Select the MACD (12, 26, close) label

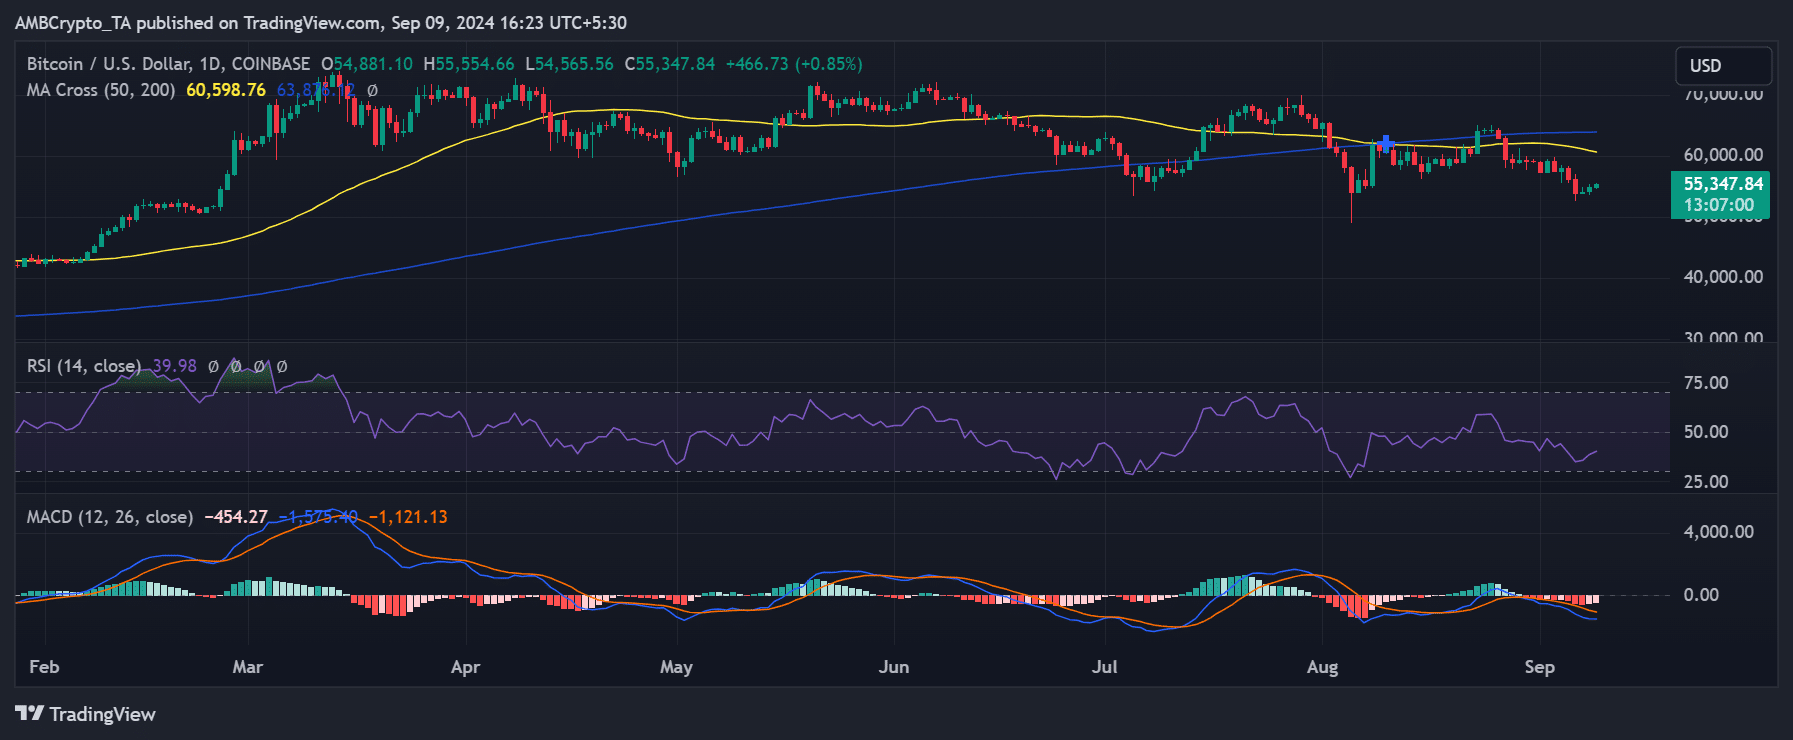click(x=110, y=517)
